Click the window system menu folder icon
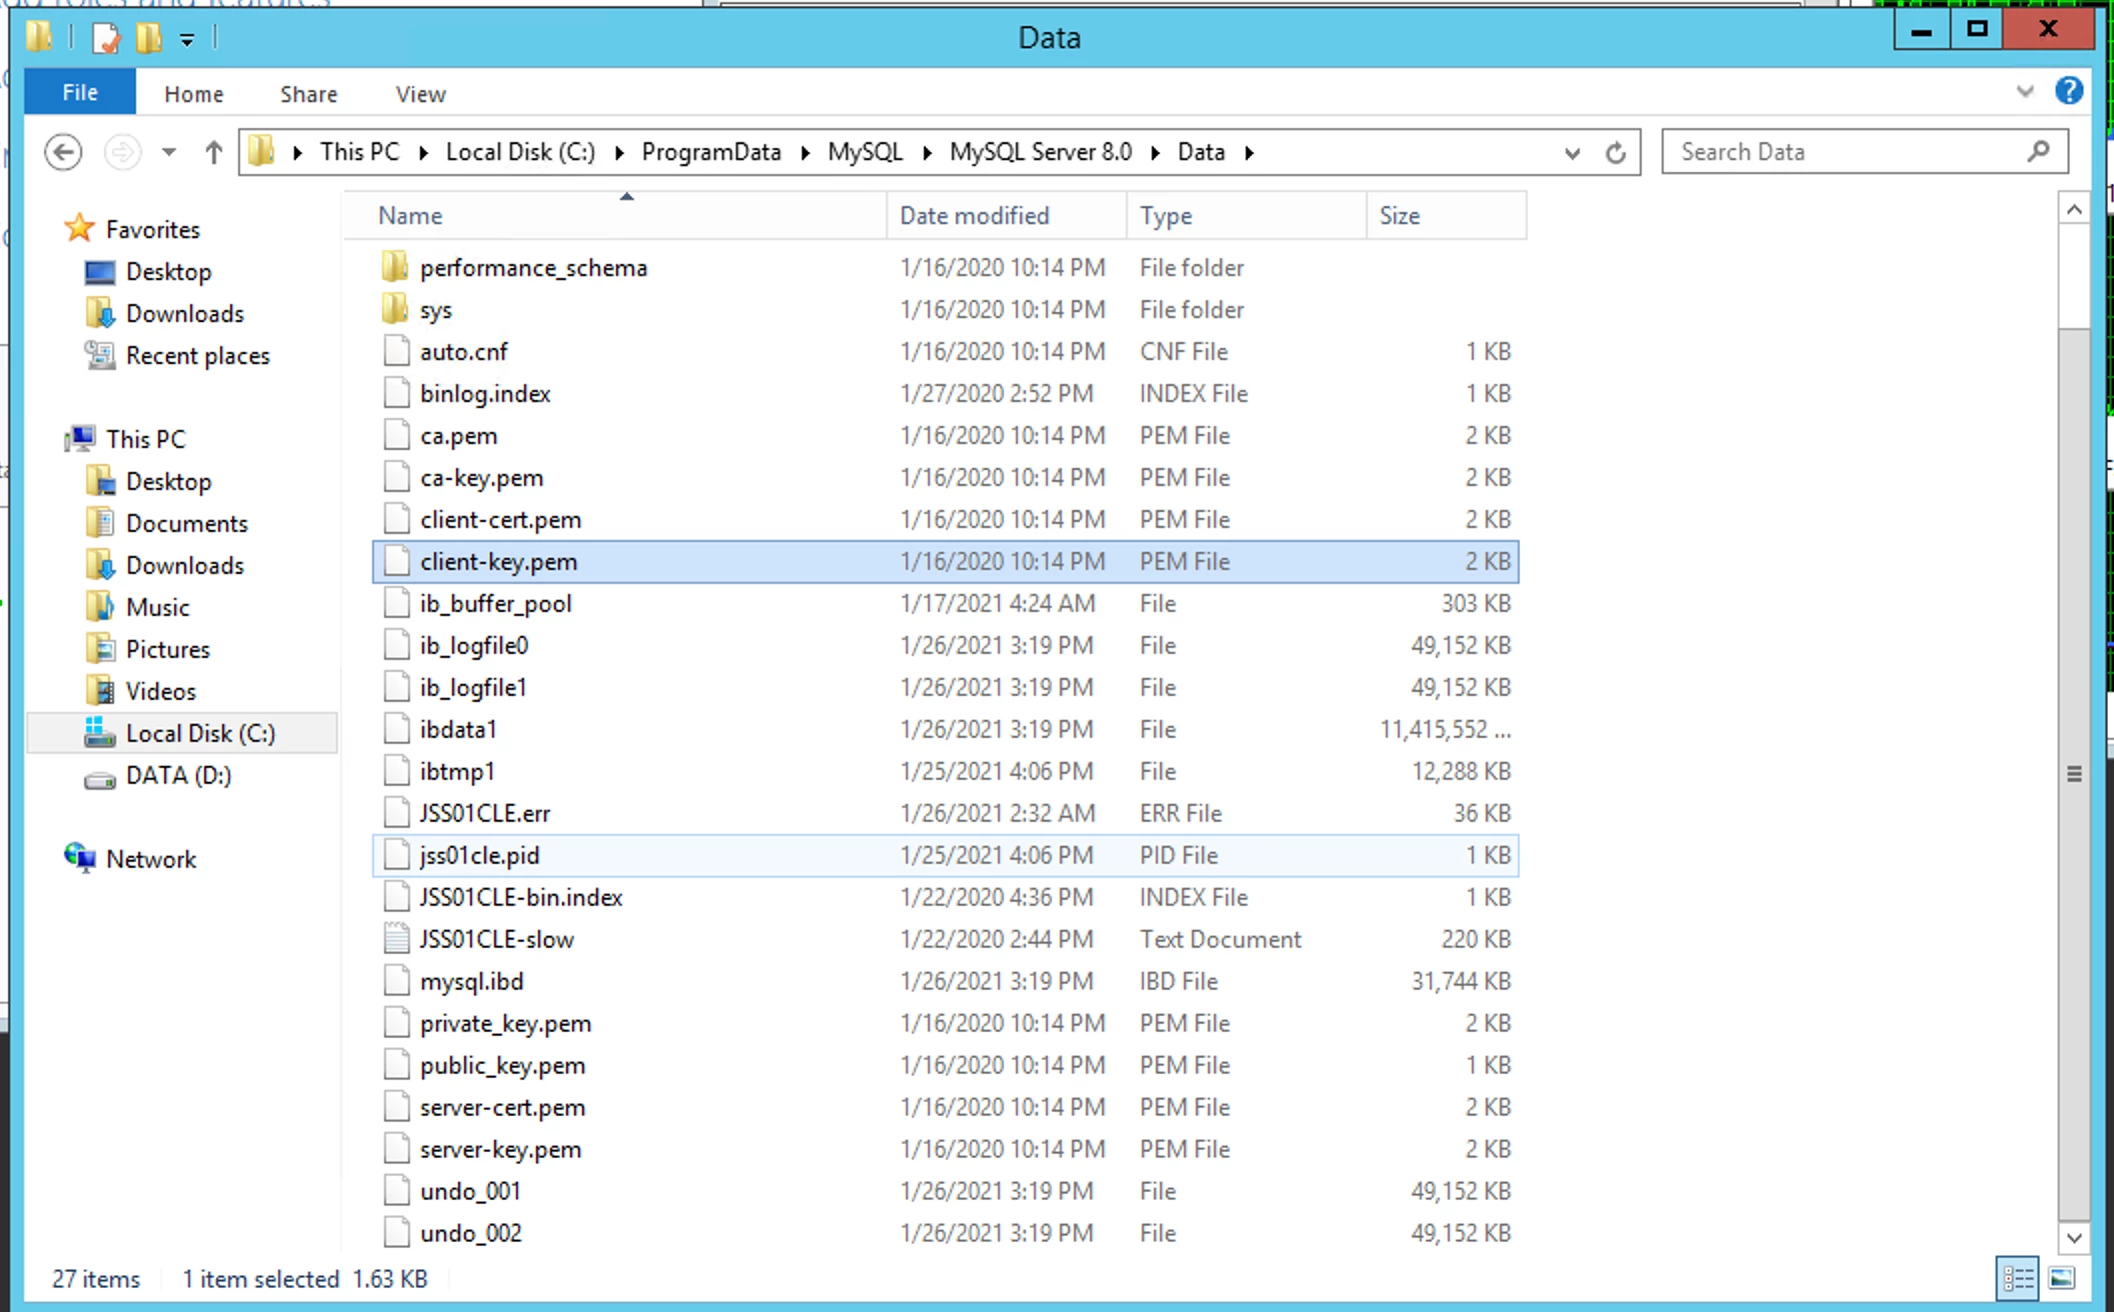The width and height of the screenshot is (2114, 1312). tap(39, 38)
